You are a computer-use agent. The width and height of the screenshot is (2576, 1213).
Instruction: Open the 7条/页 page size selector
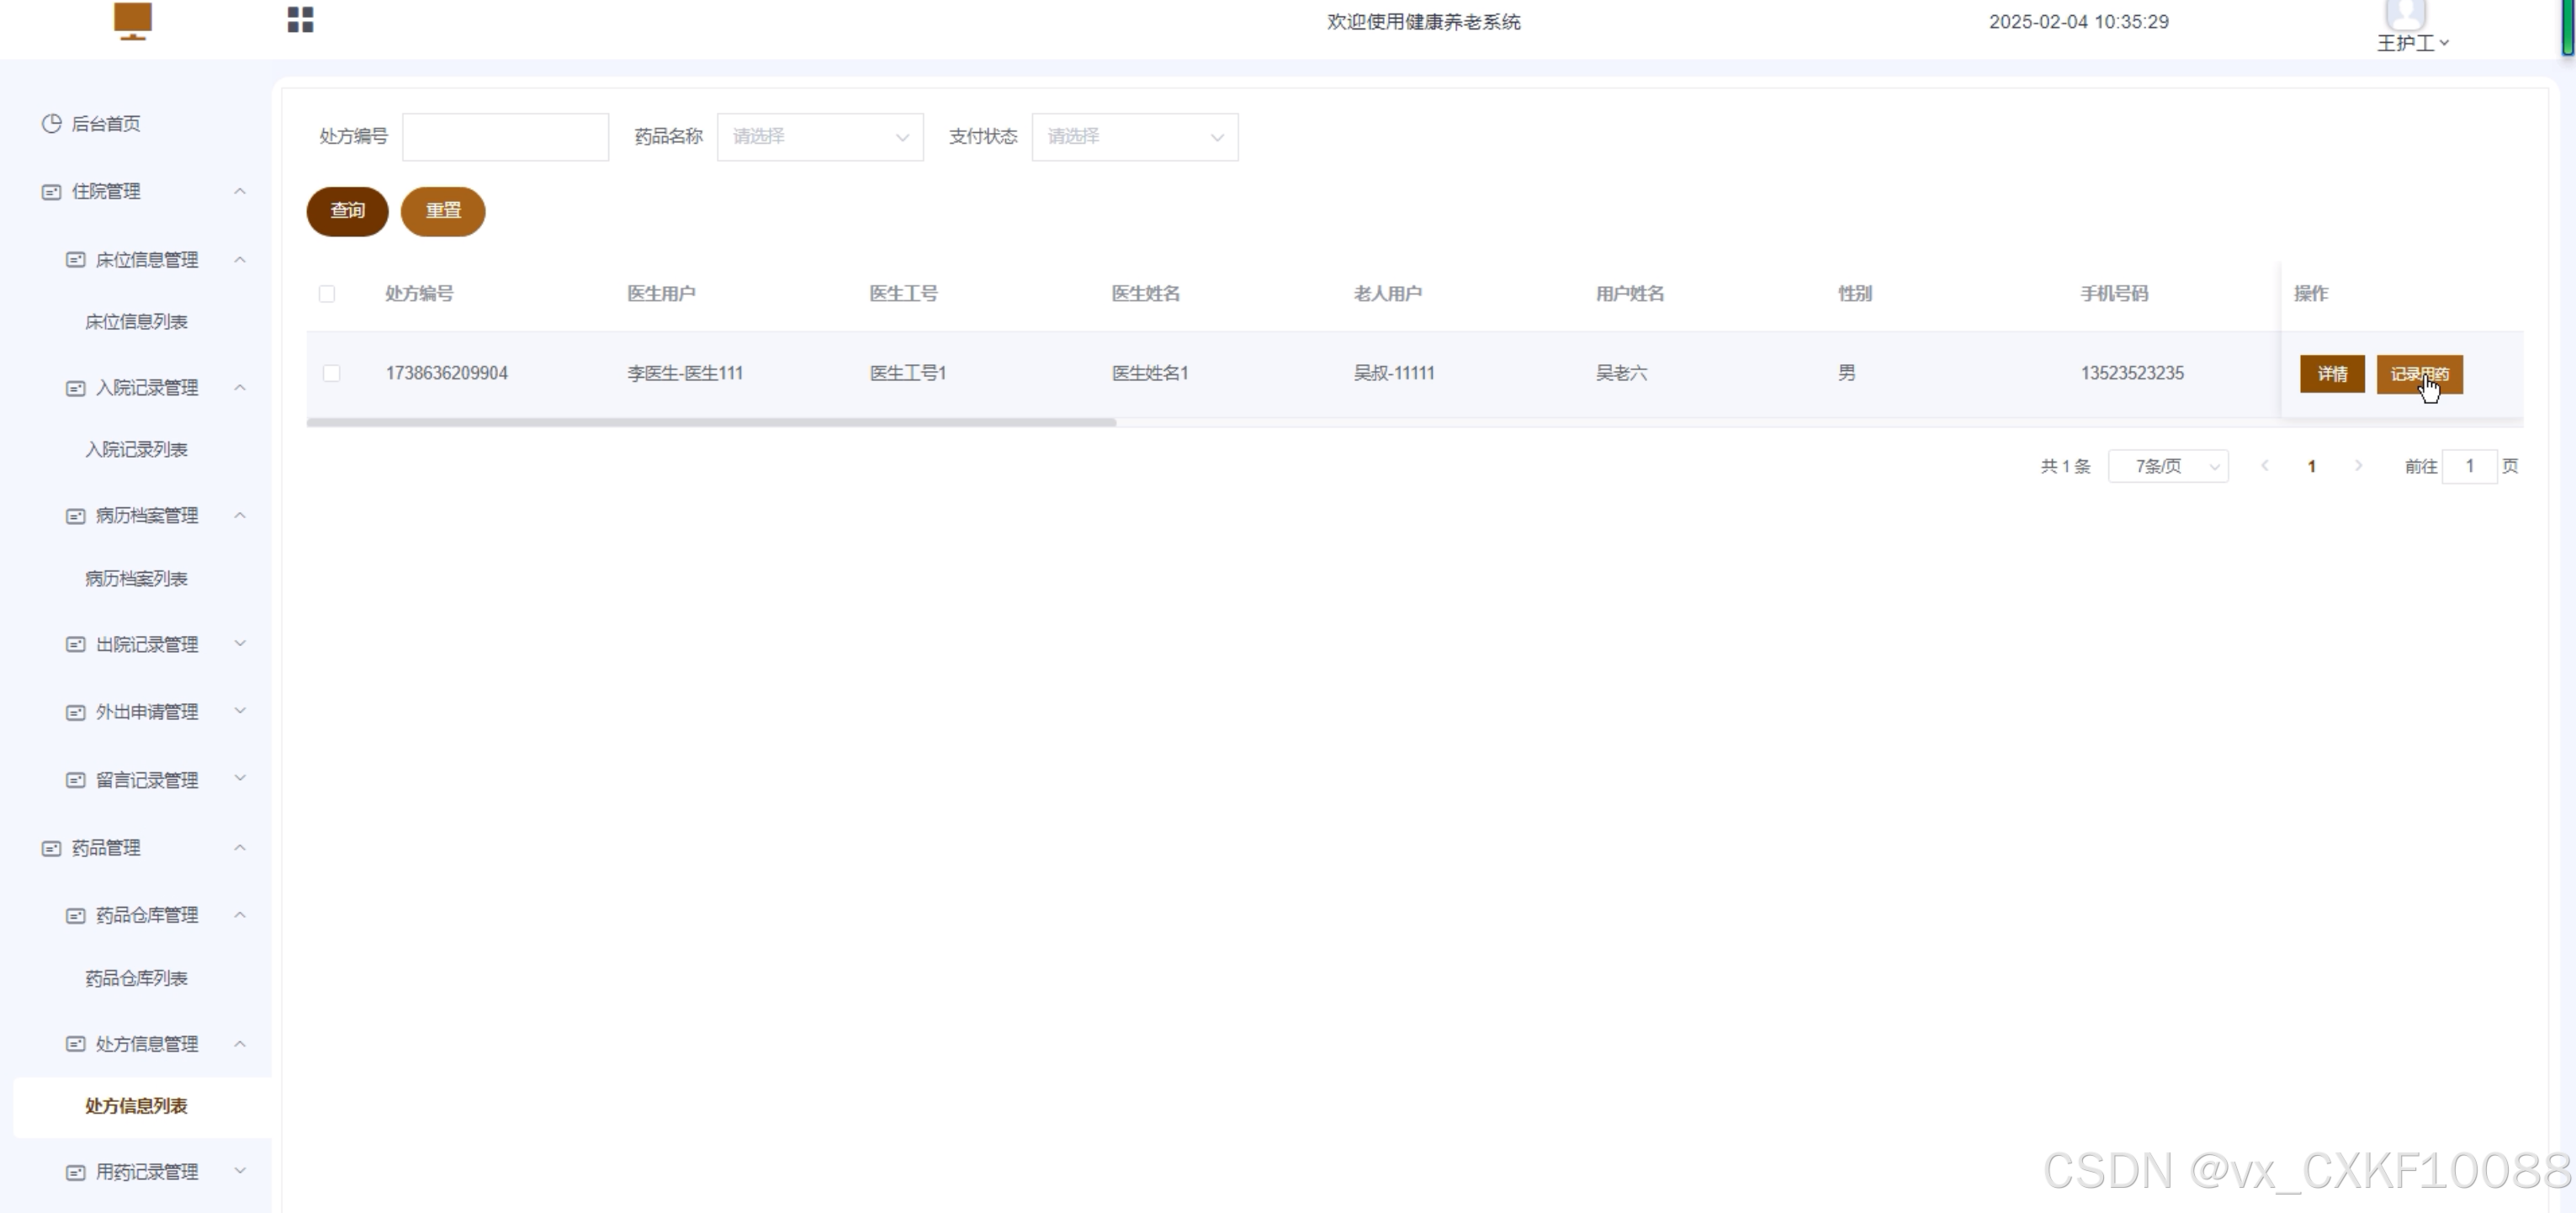pos(2167,466)
